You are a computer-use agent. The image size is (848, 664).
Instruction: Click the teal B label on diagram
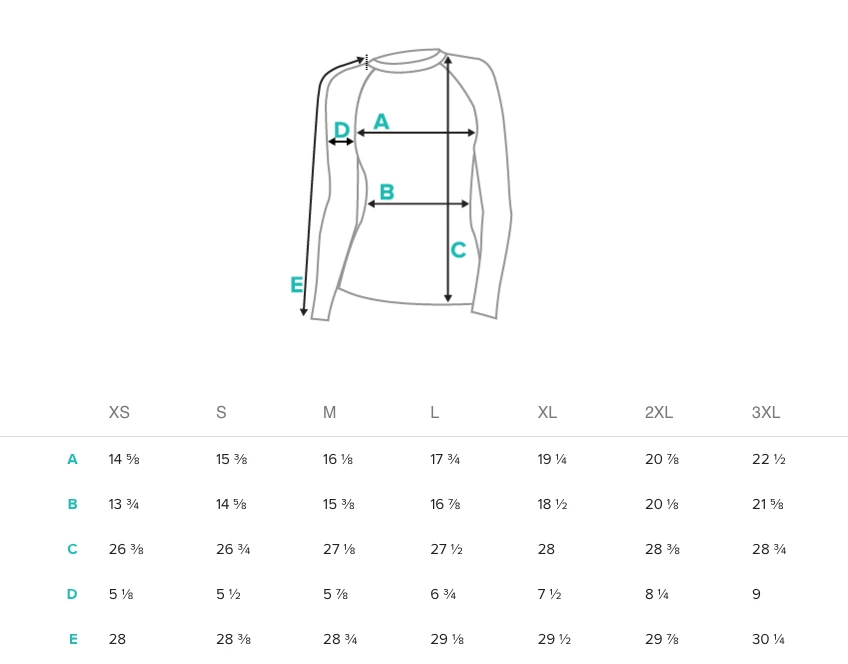(x=387, y=192)
